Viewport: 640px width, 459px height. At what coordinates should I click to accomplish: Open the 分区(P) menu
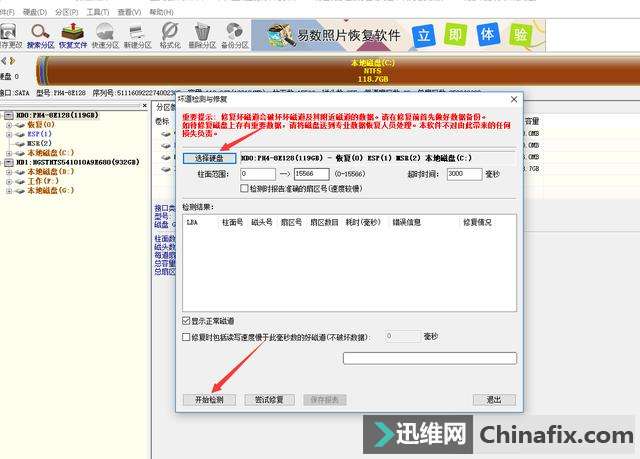[x=67, y=12]
